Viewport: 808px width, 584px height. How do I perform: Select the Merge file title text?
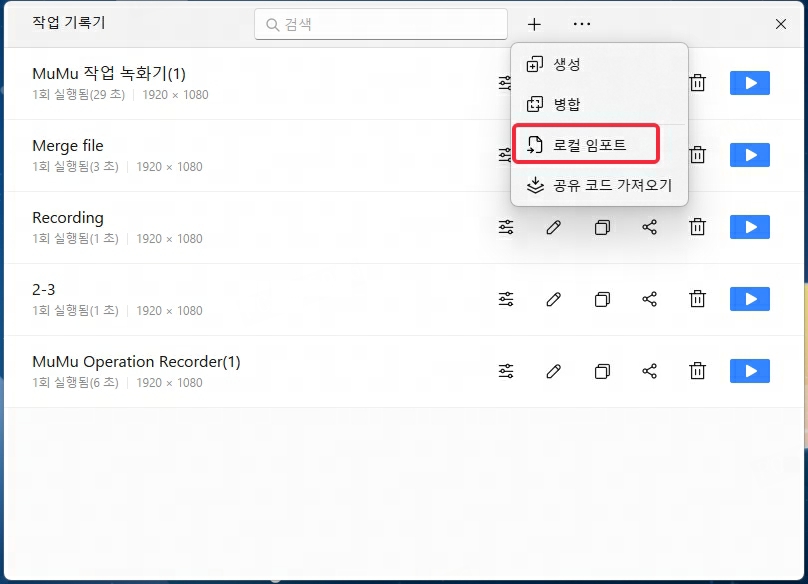pos(68,146)
